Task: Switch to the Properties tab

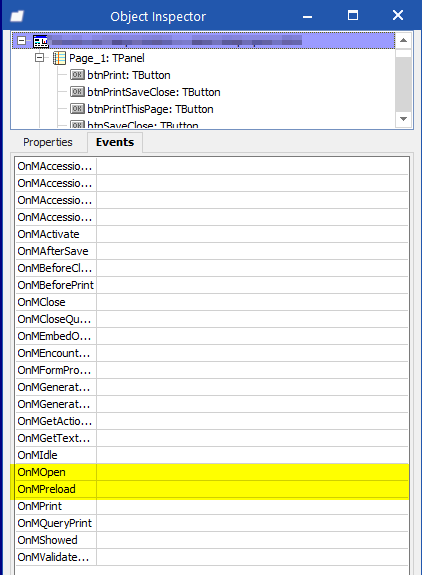Action: (48, 142)
